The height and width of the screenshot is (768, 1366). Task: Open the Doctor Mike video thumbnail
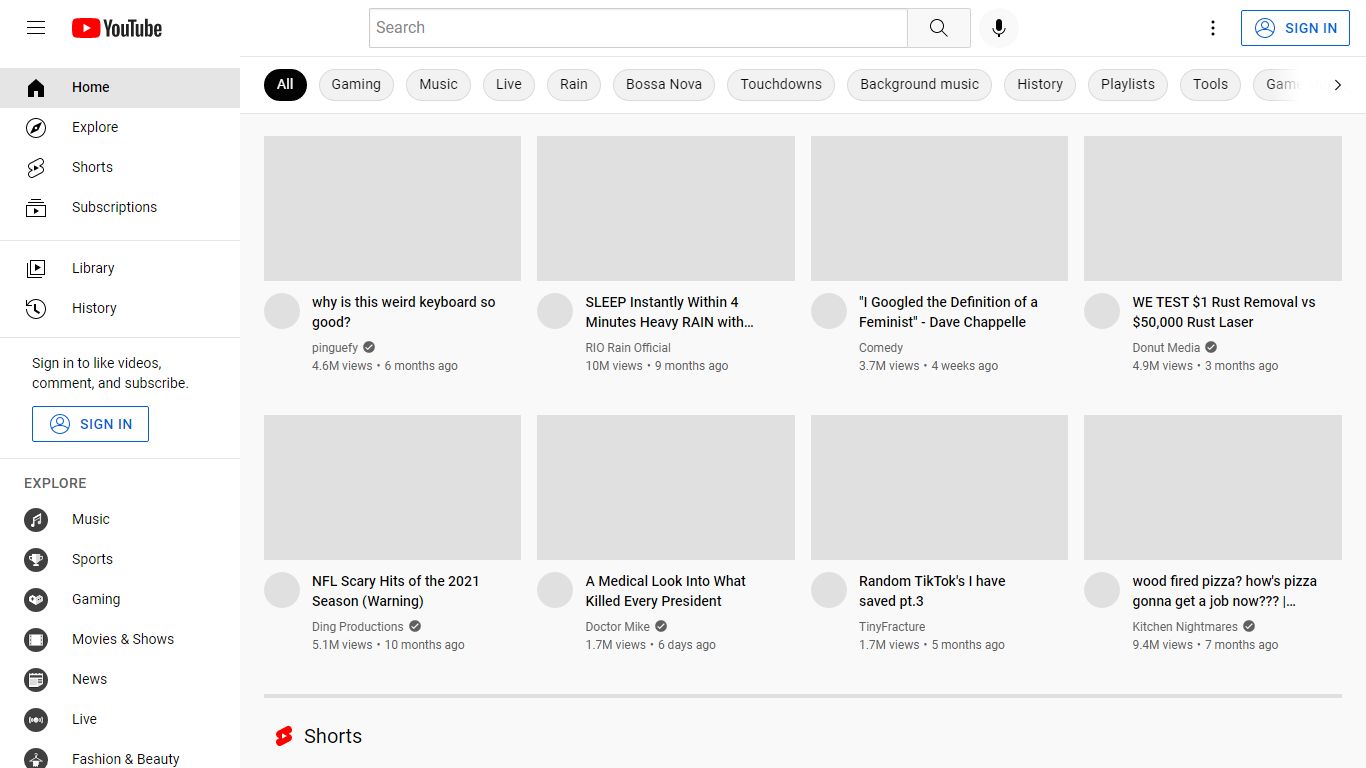pyautogui.click(x=666, y=487)
